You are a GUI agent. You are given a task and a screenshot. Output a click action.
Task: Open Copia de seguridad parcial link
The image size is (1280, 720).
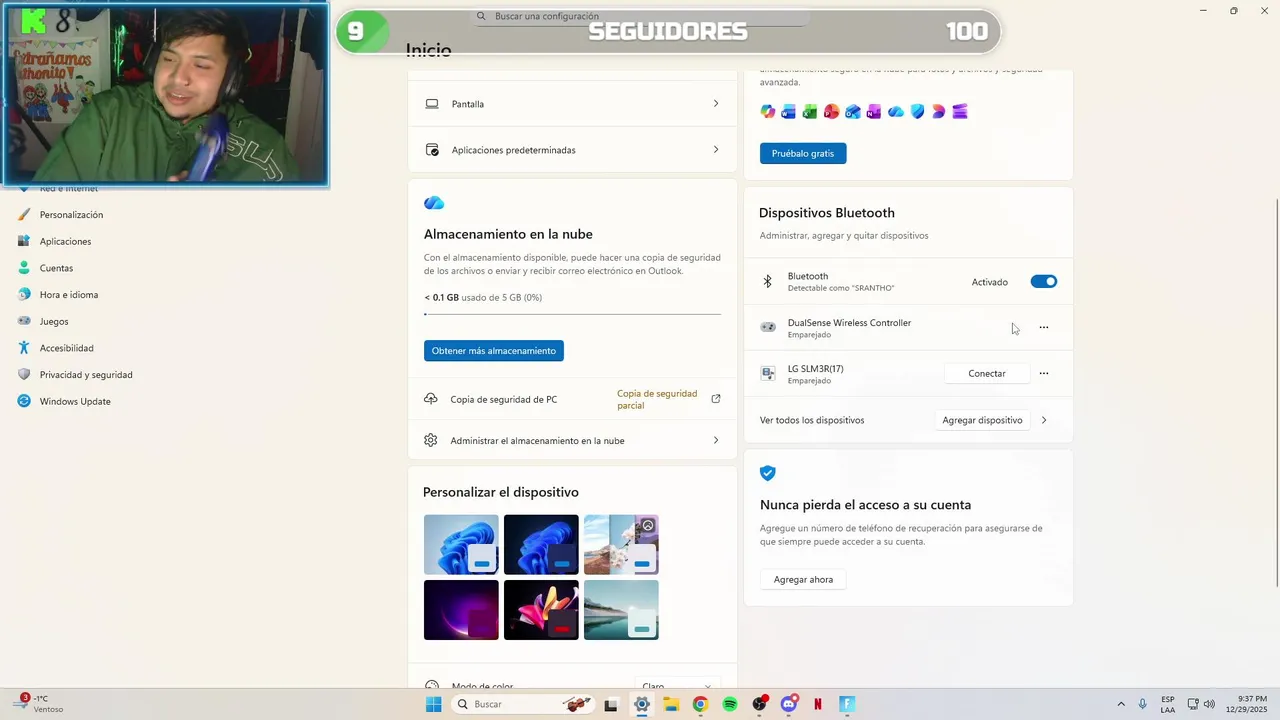pos(657,400)
